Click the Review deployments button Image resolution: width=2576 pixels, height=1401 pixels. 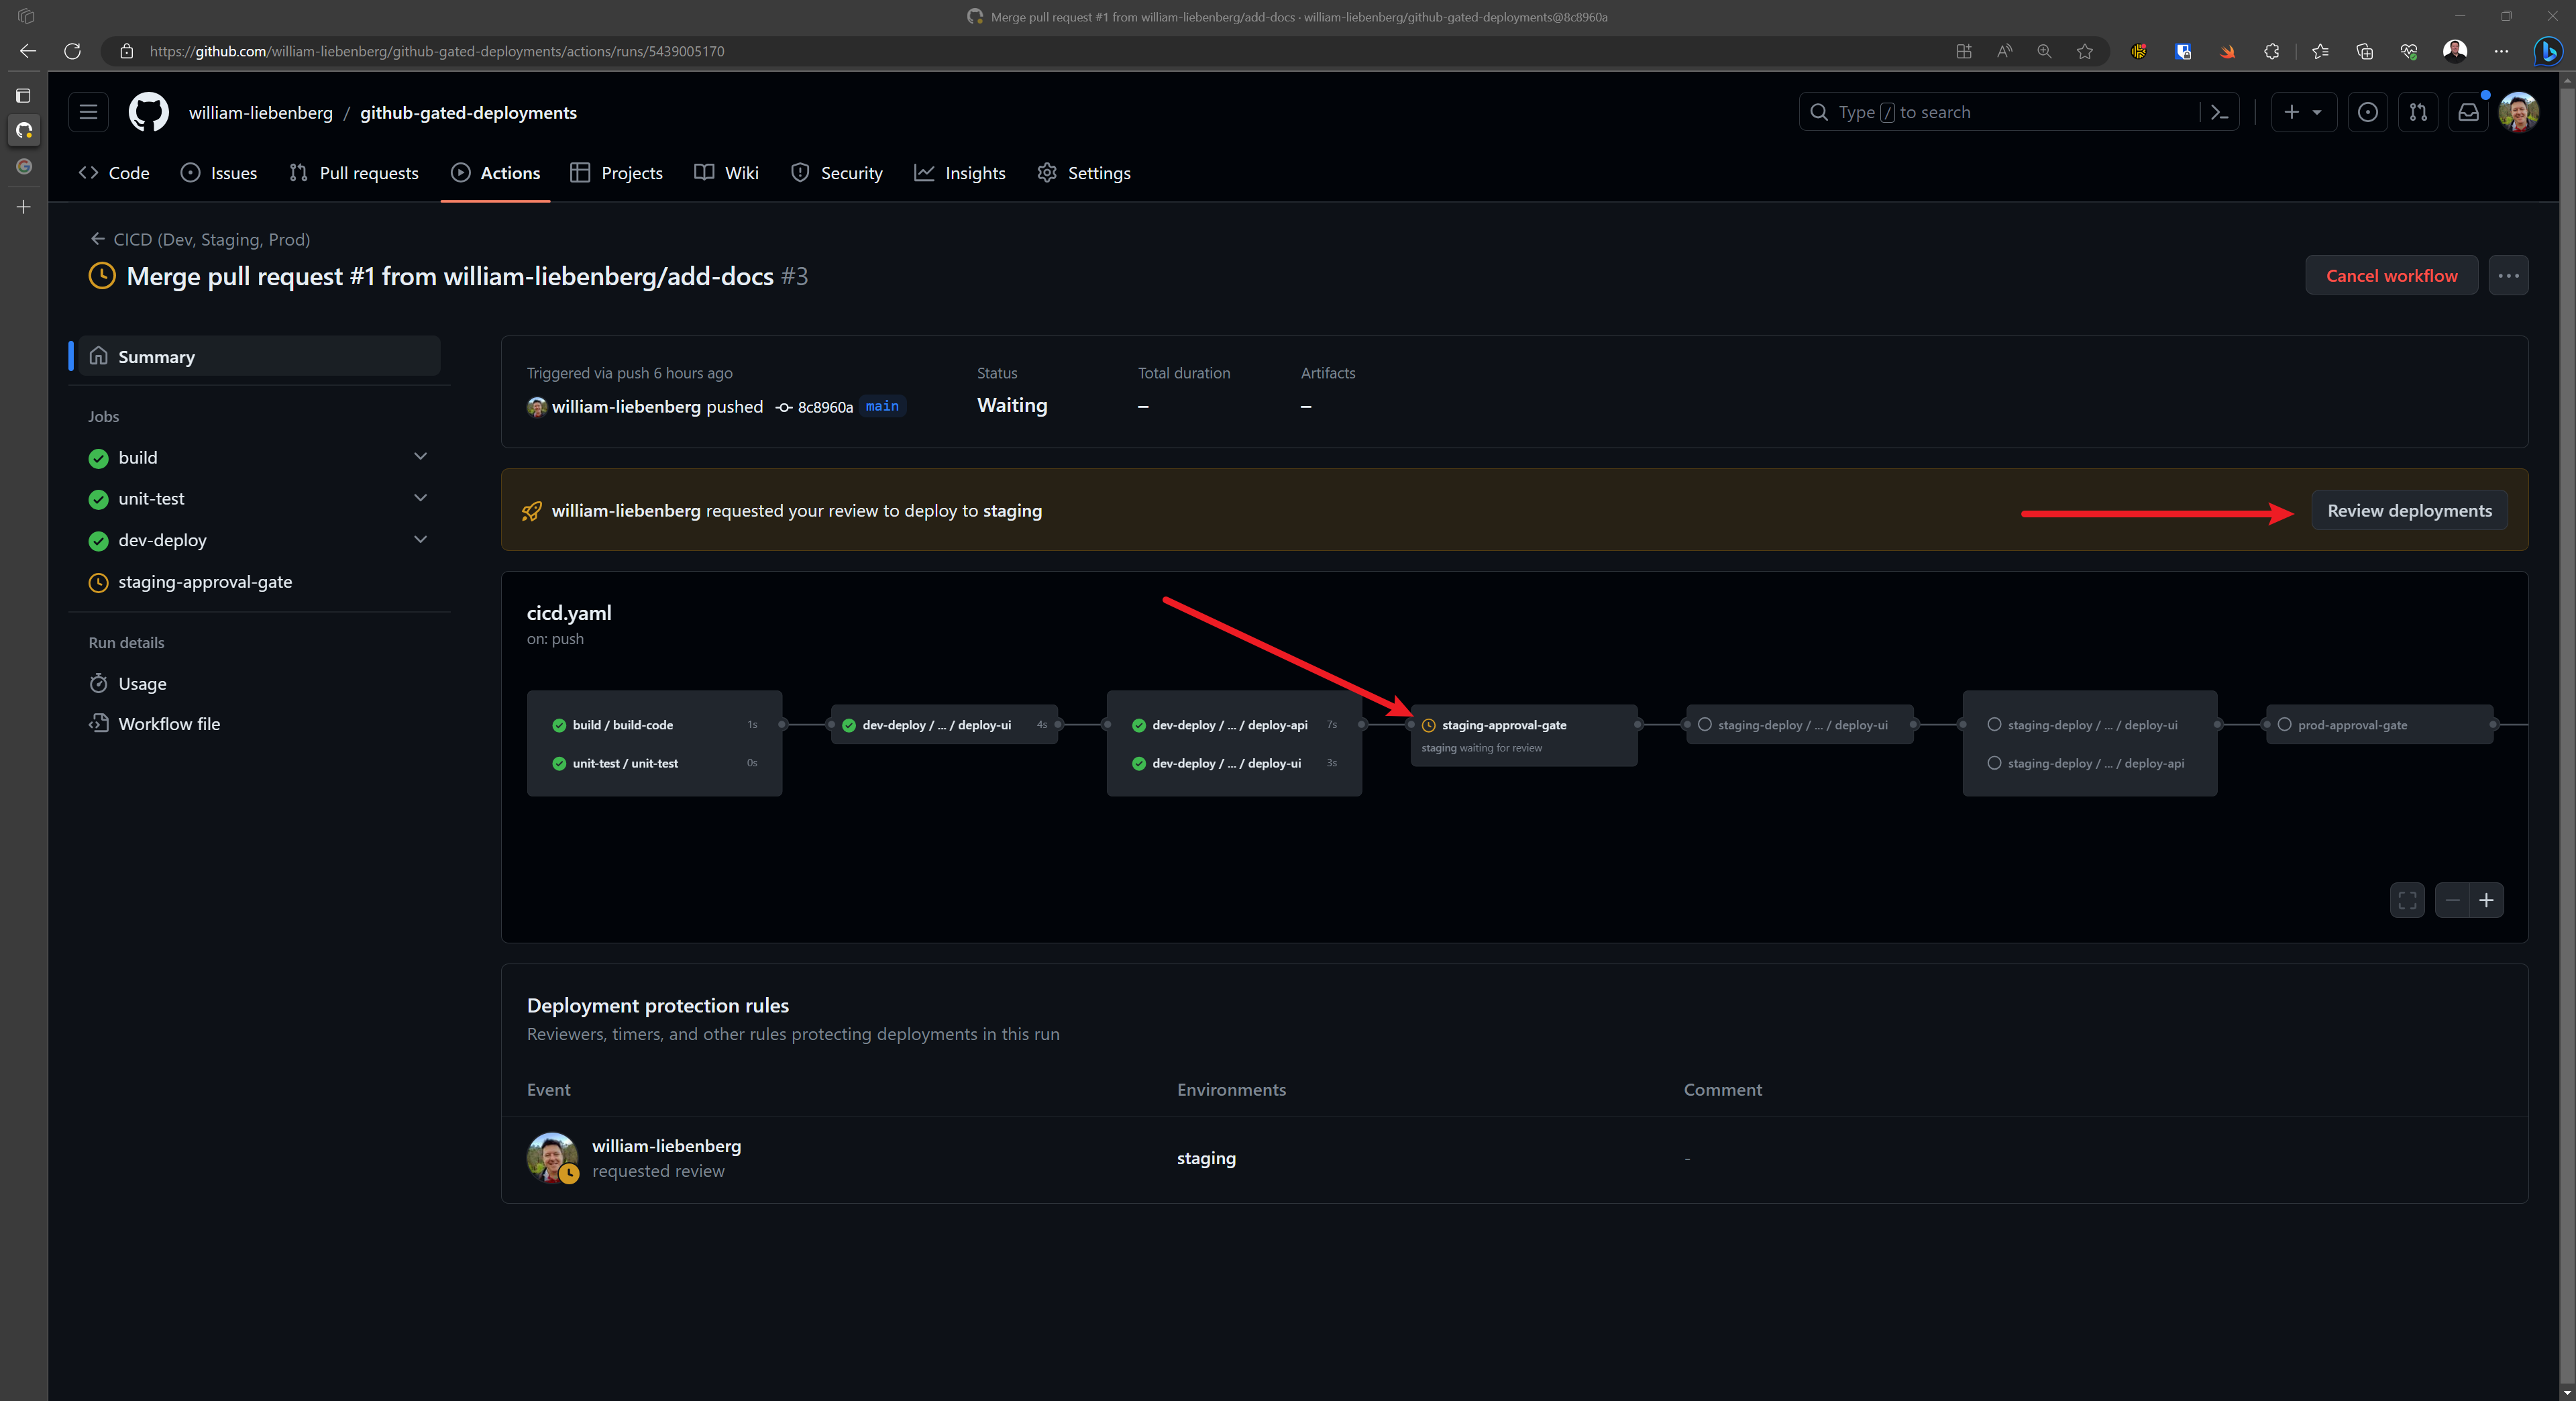pyautogui.click(x=2409, y=510)
